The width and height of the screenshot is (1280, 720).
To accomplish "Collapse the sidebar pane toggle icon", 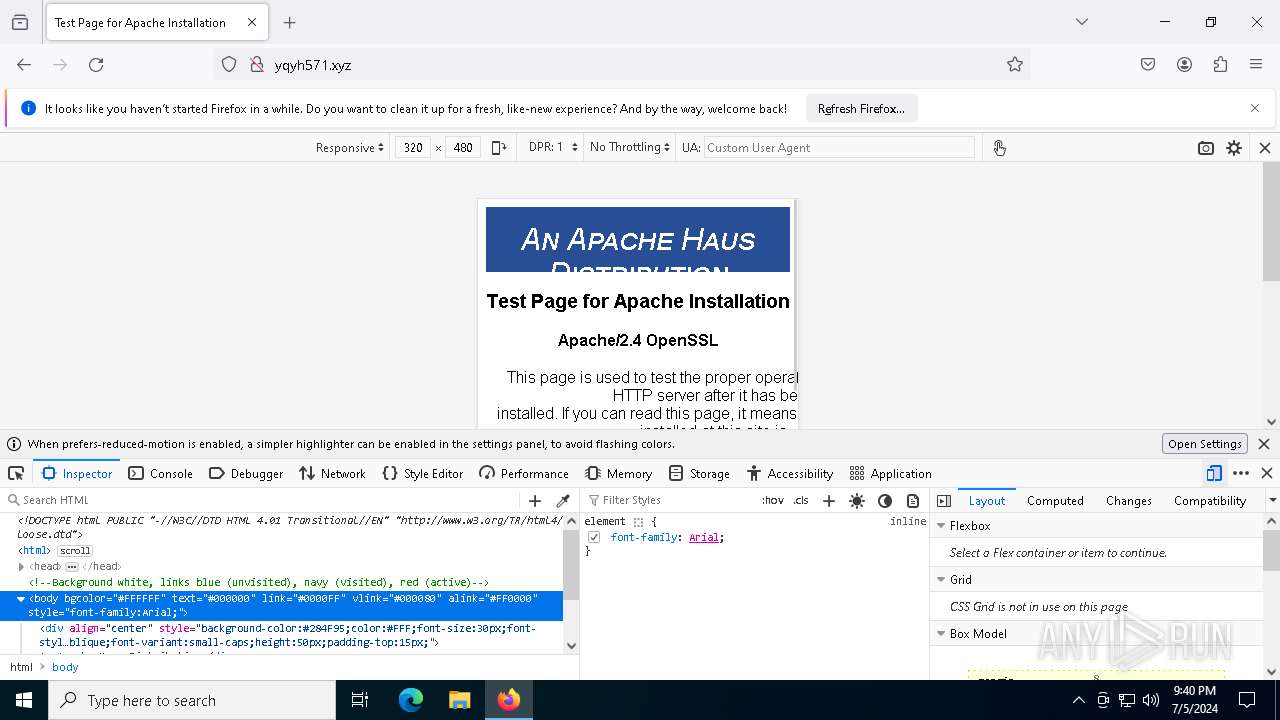I will click(x=943, y=500).
